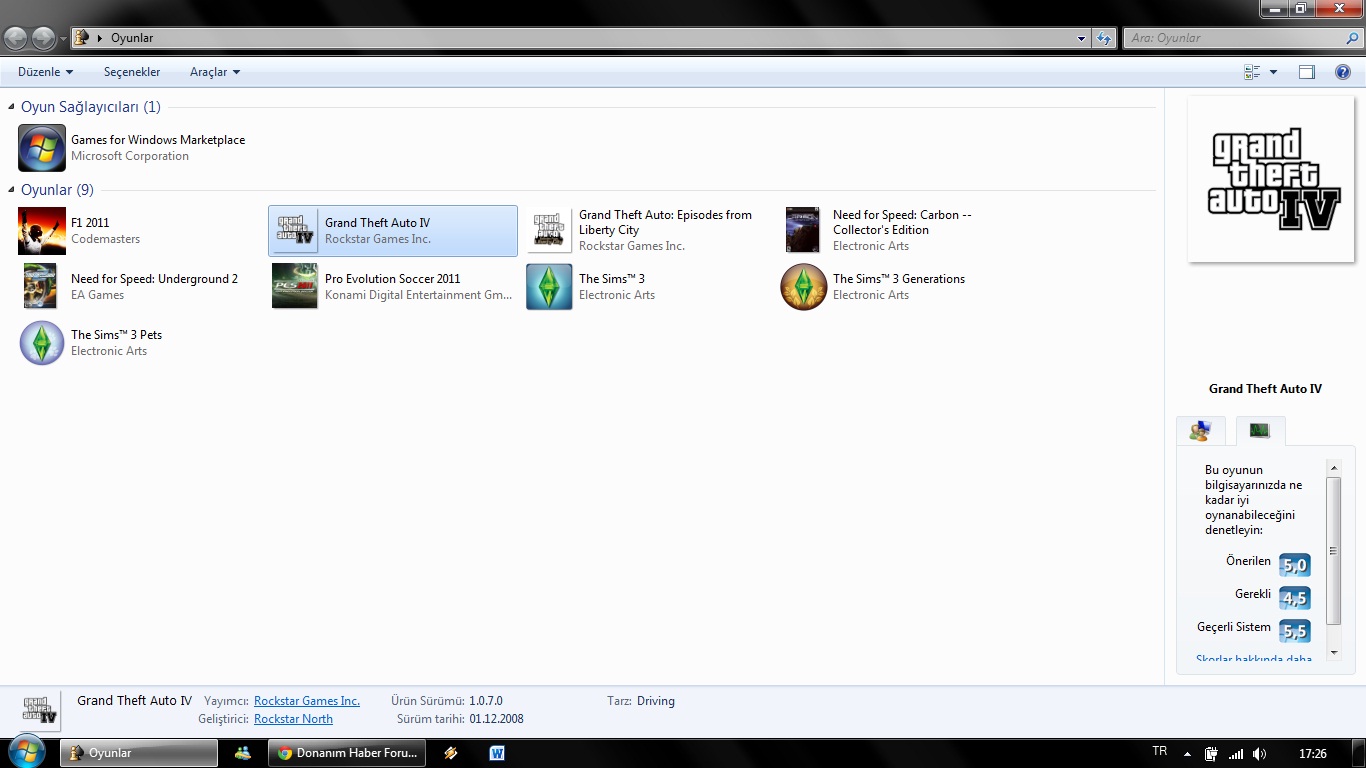1366x768 pixels.
Task: Select The Sims 3 Generations icon
Action: (x=804, y=287)
